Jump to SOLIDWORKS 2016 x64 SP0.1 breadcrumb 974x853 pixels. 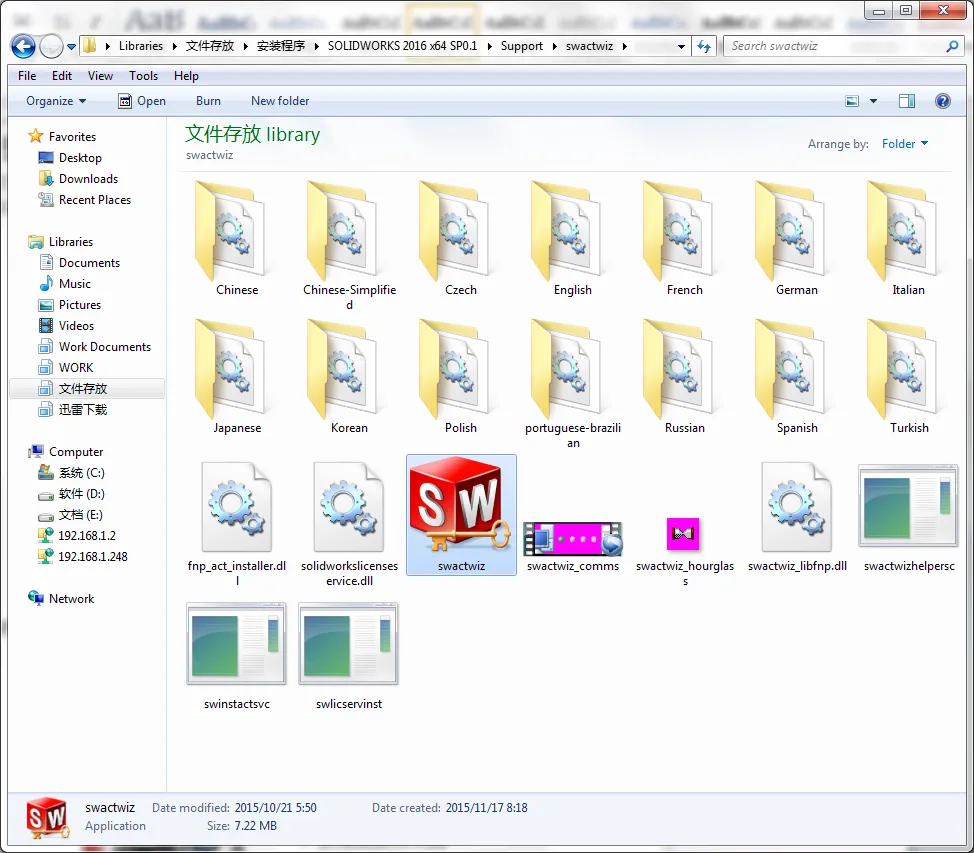click(x=403, y=46)
